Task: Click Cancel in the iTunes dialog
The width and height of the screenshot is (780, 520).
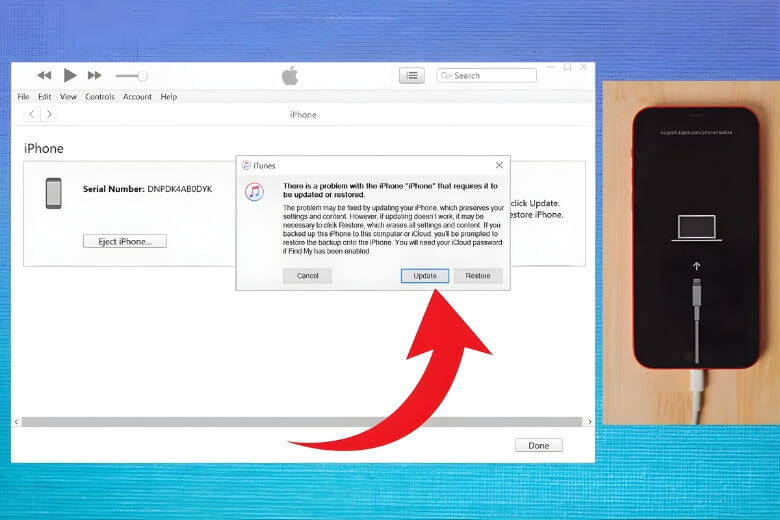Action: 307,276
